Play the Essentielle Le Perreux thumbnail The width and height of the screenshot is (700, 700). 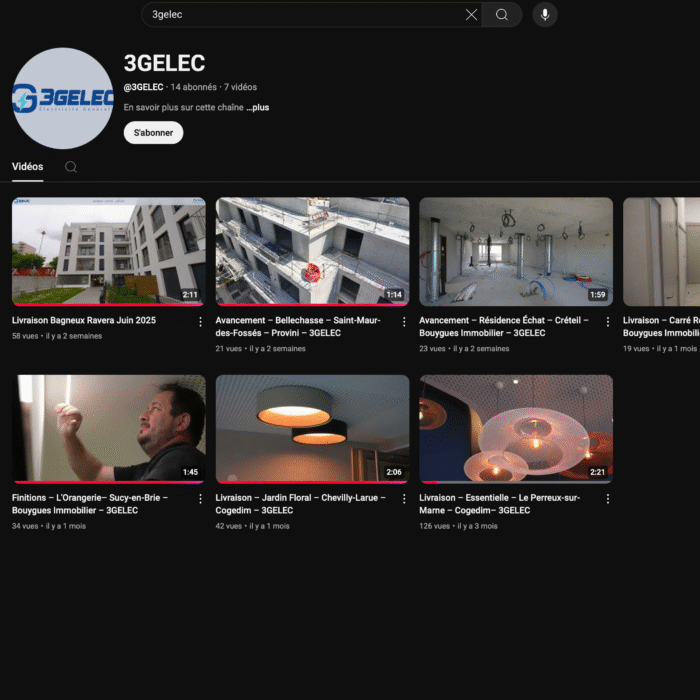click(x=516, y=428)
